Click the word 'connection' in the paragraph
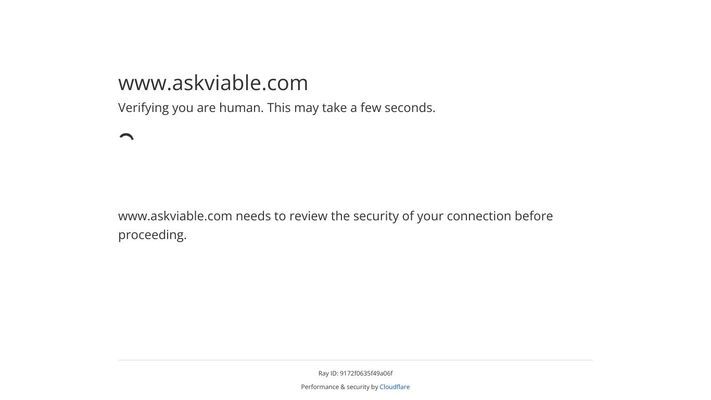Viewport: 711px width, 400px height. pyautogui.click(x=479, y=216)
